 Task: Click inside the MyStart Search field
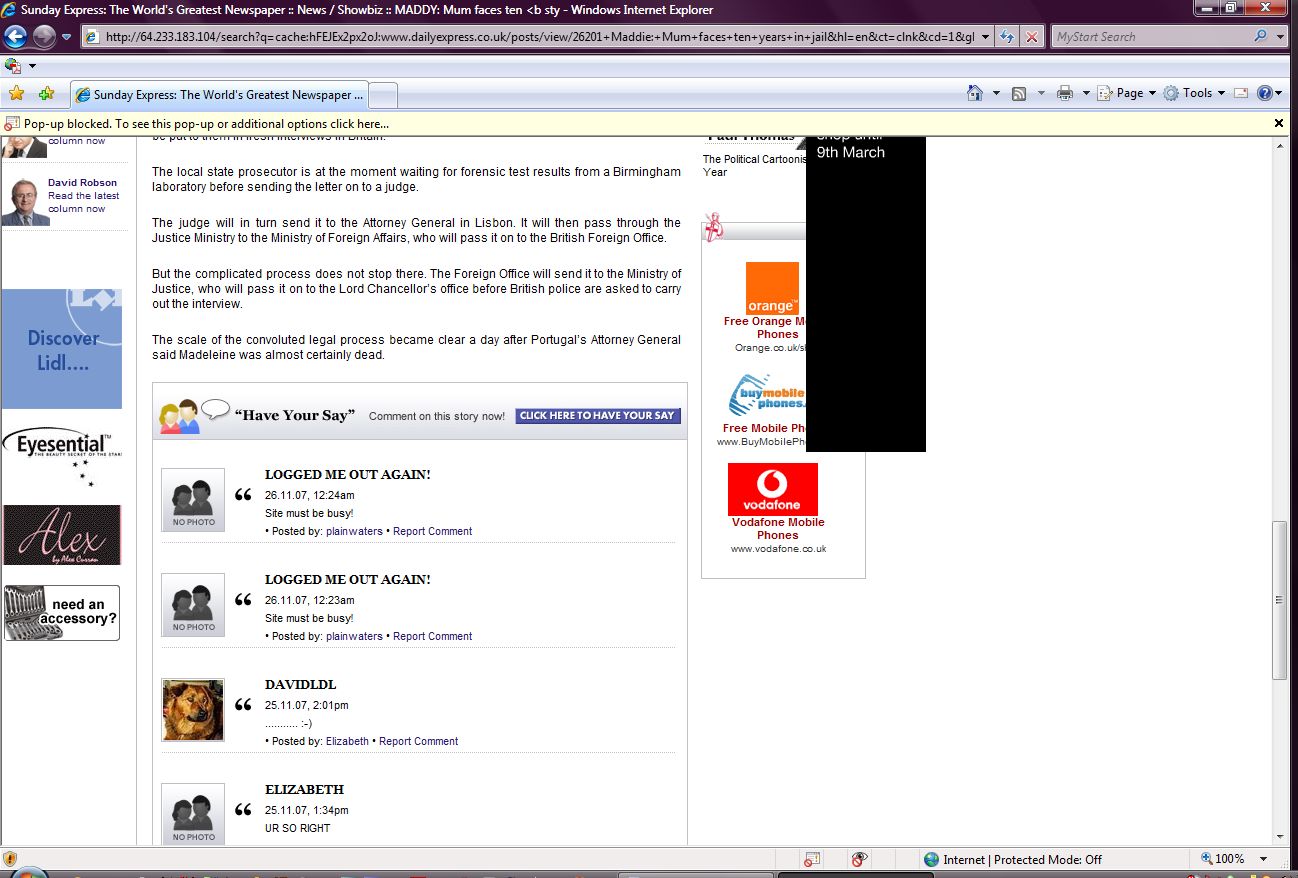(1150, 37)
